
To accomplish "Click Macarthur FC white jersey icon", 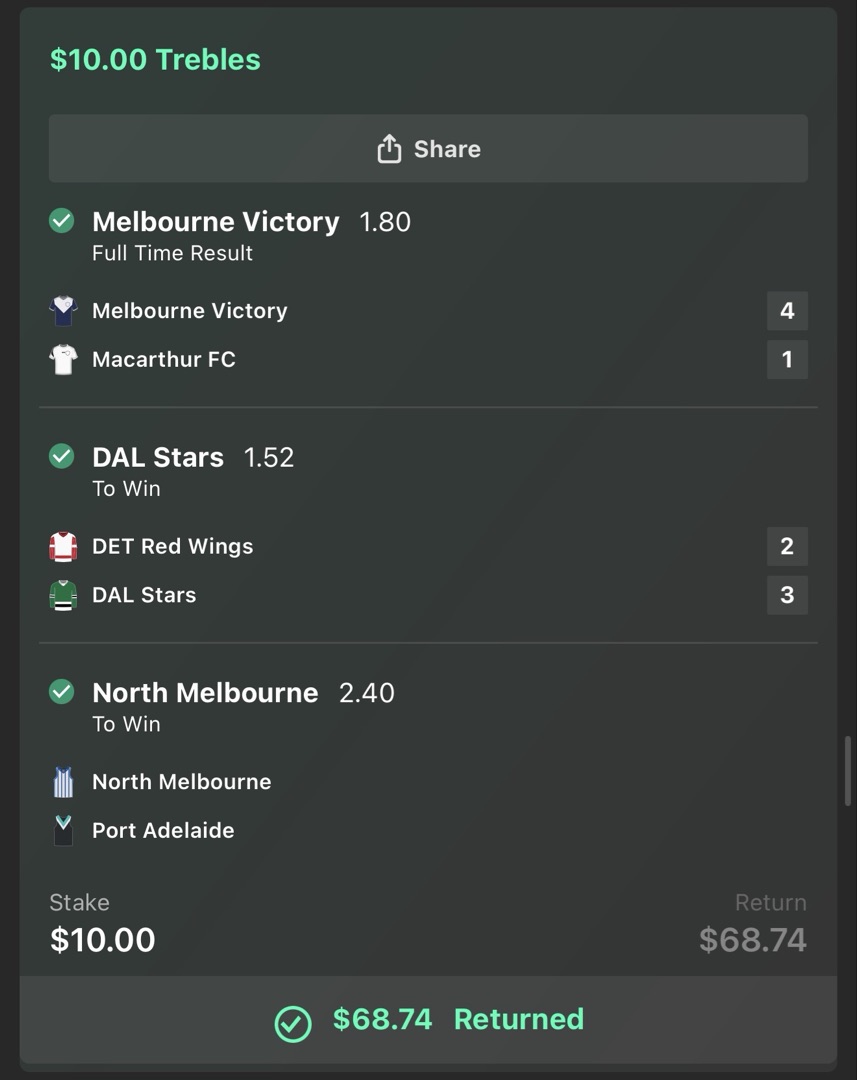I will pyautogui.click(x=63, y=359).
